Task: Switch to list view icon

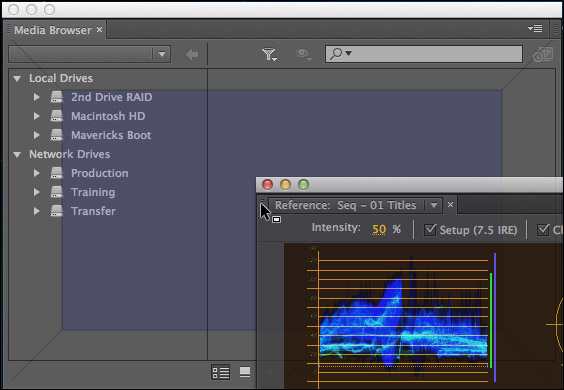Action: point(220,372)
